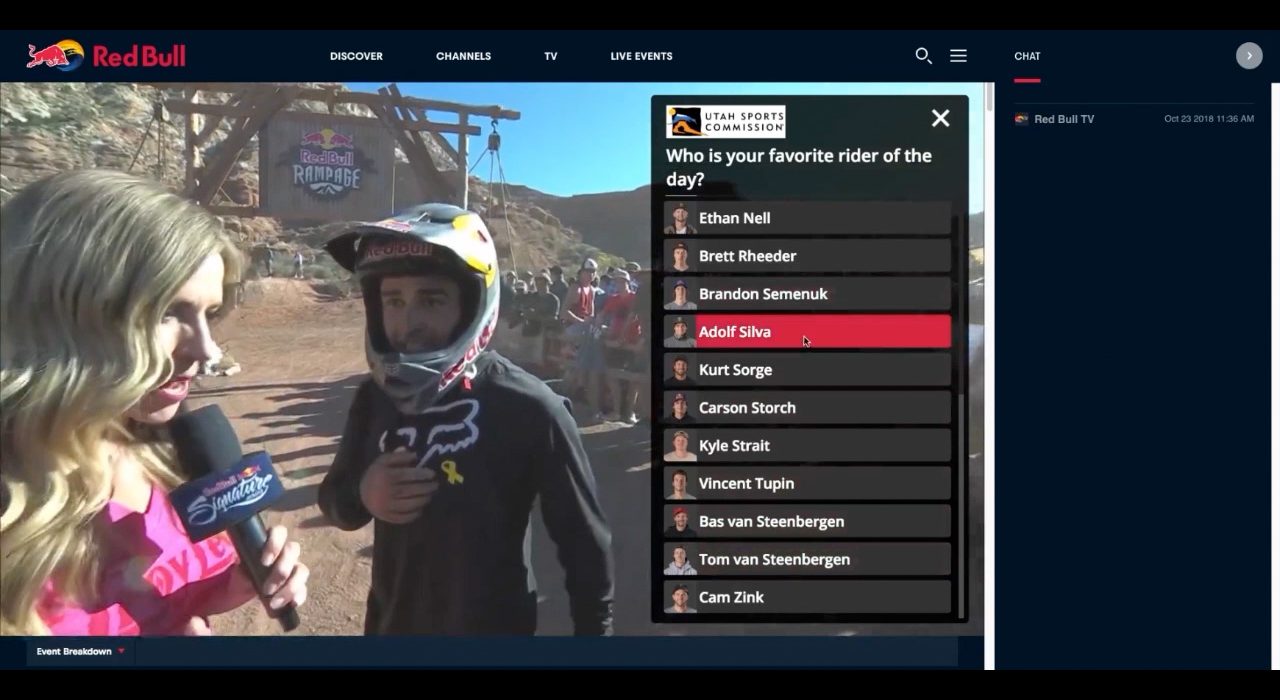The width and height of the screenshot is (1280, 700).
Task: Switch to the Chat tab
Action: 1027,57
